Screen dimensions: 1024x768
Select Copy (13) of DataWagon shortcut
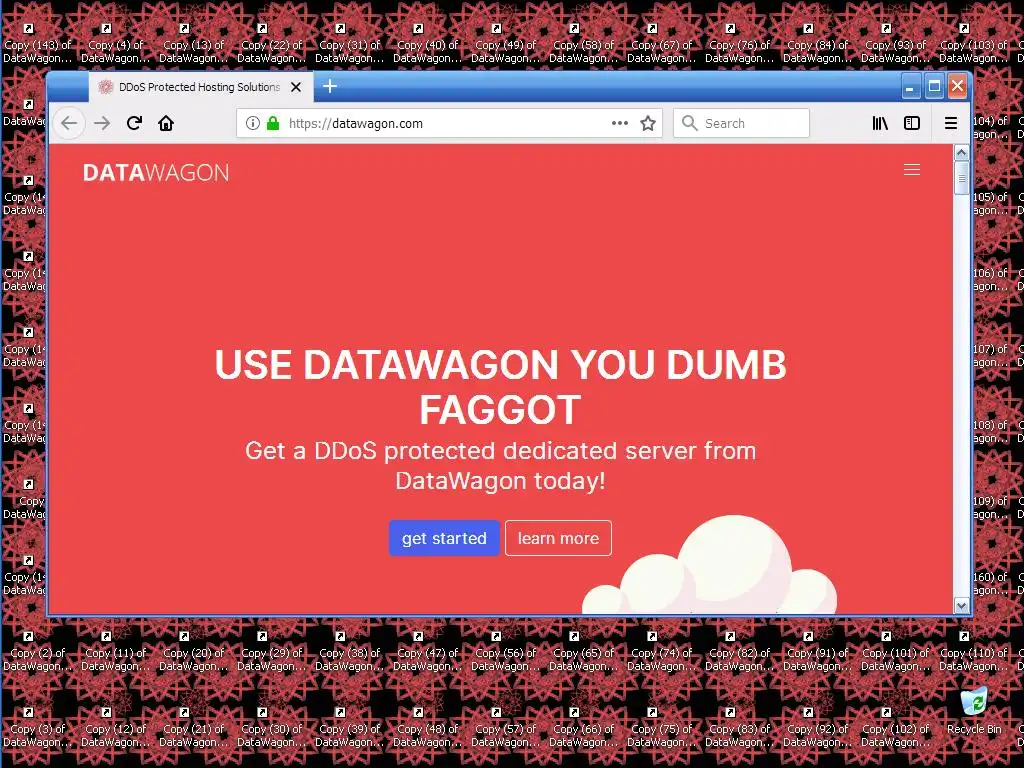click(x=193, y=44)
